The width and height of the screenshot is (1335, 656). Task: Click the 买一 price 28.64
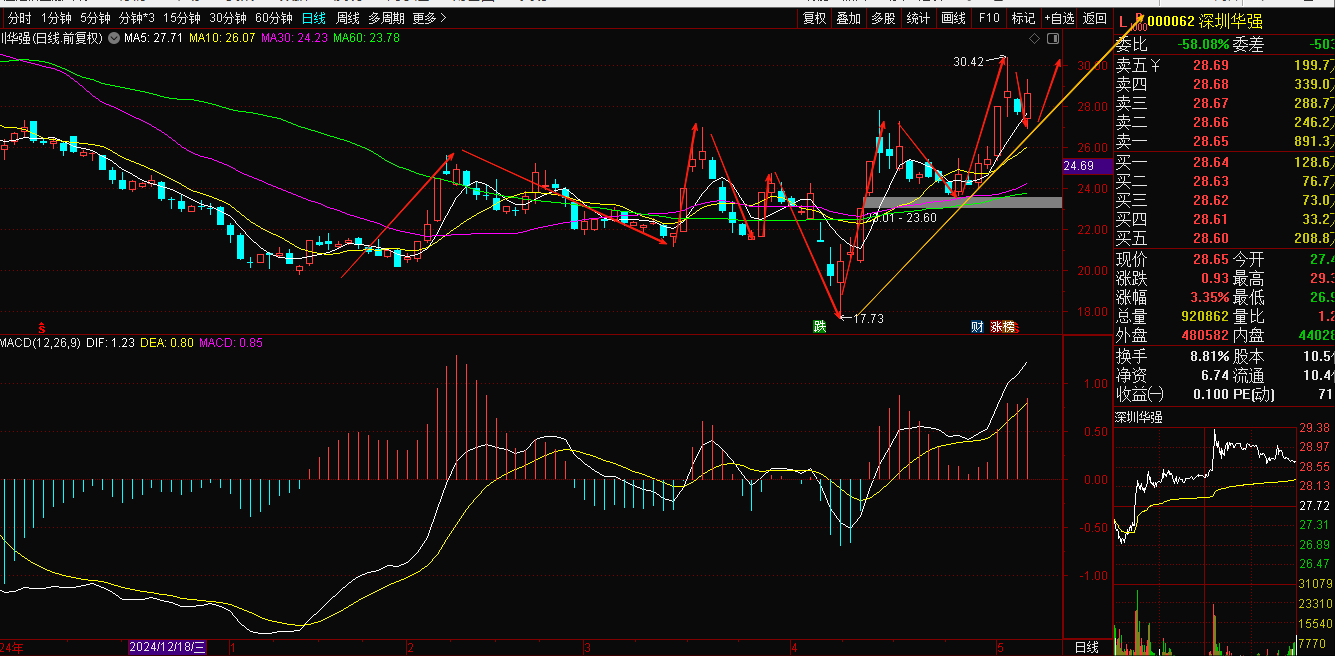(1210, 162)
